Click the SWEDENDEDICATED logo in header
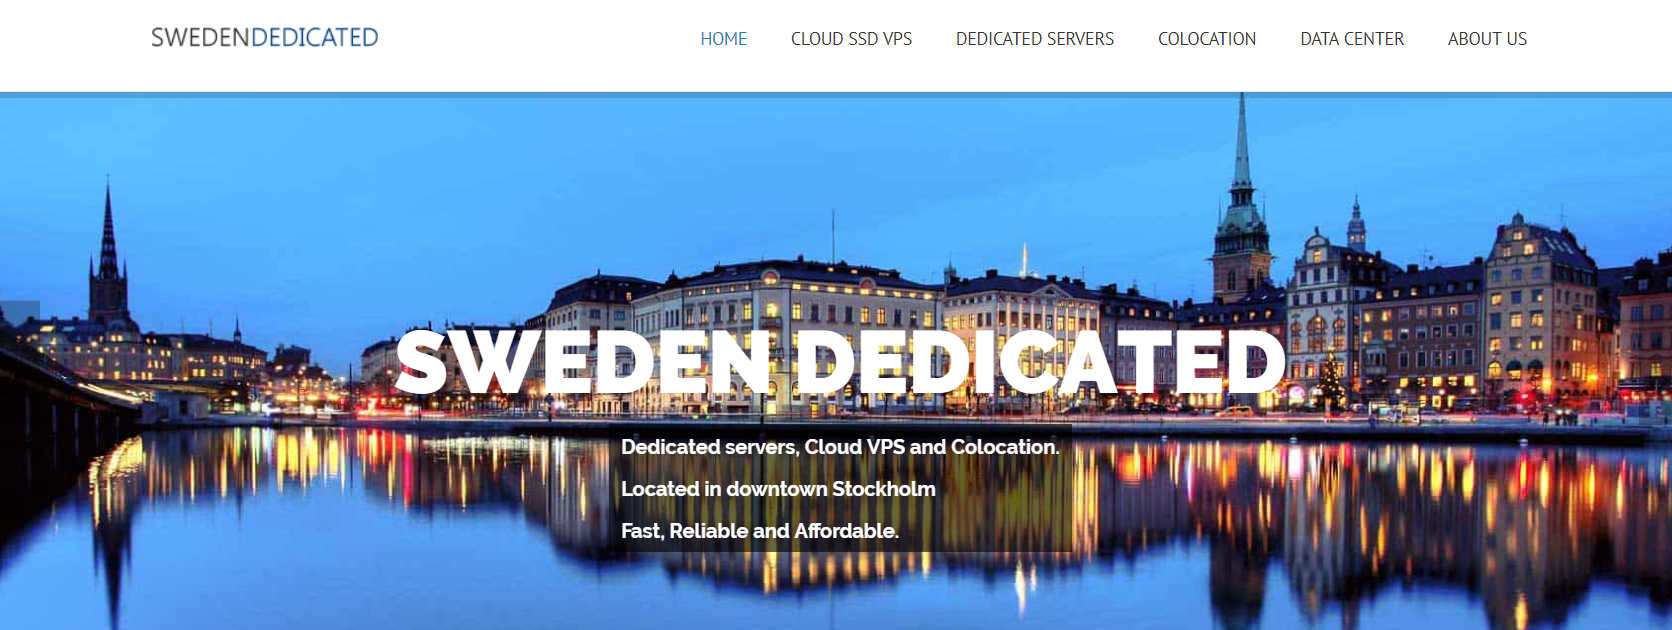Viewport: 1672px width, 630px height. [x=265, y=38]
